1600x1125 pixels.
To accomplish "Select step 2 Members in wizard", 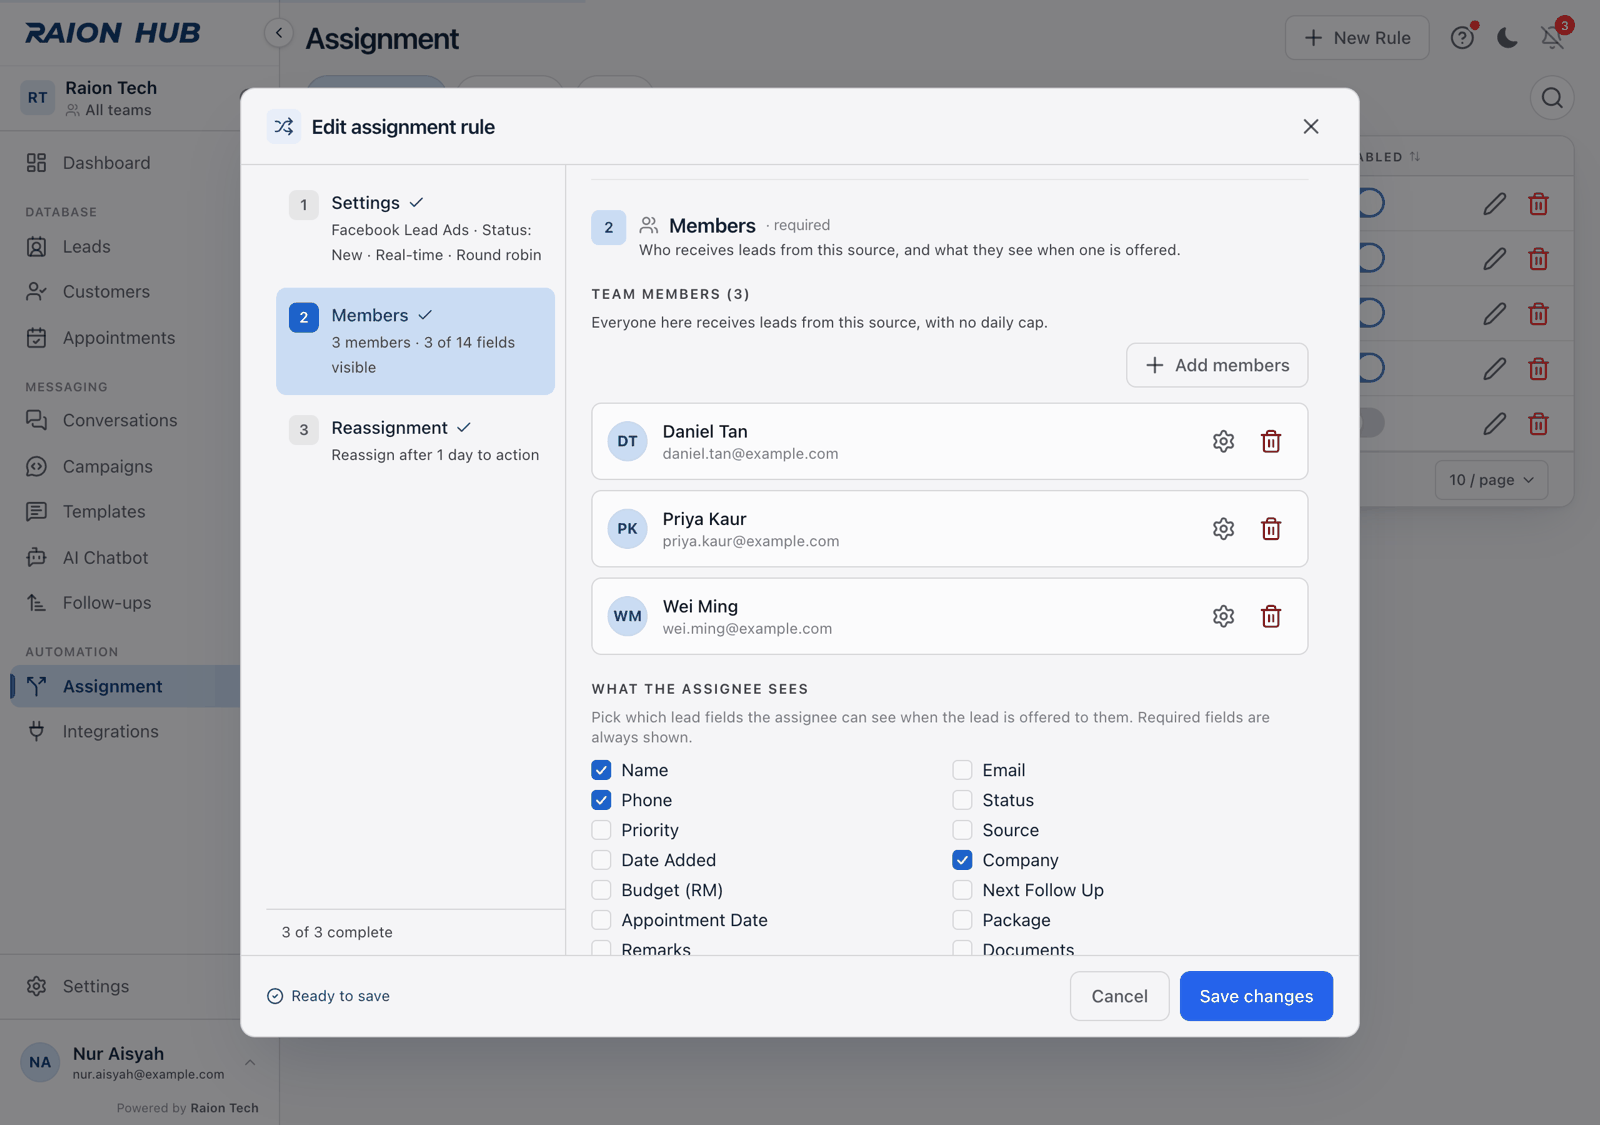I will tap(415, 341).
